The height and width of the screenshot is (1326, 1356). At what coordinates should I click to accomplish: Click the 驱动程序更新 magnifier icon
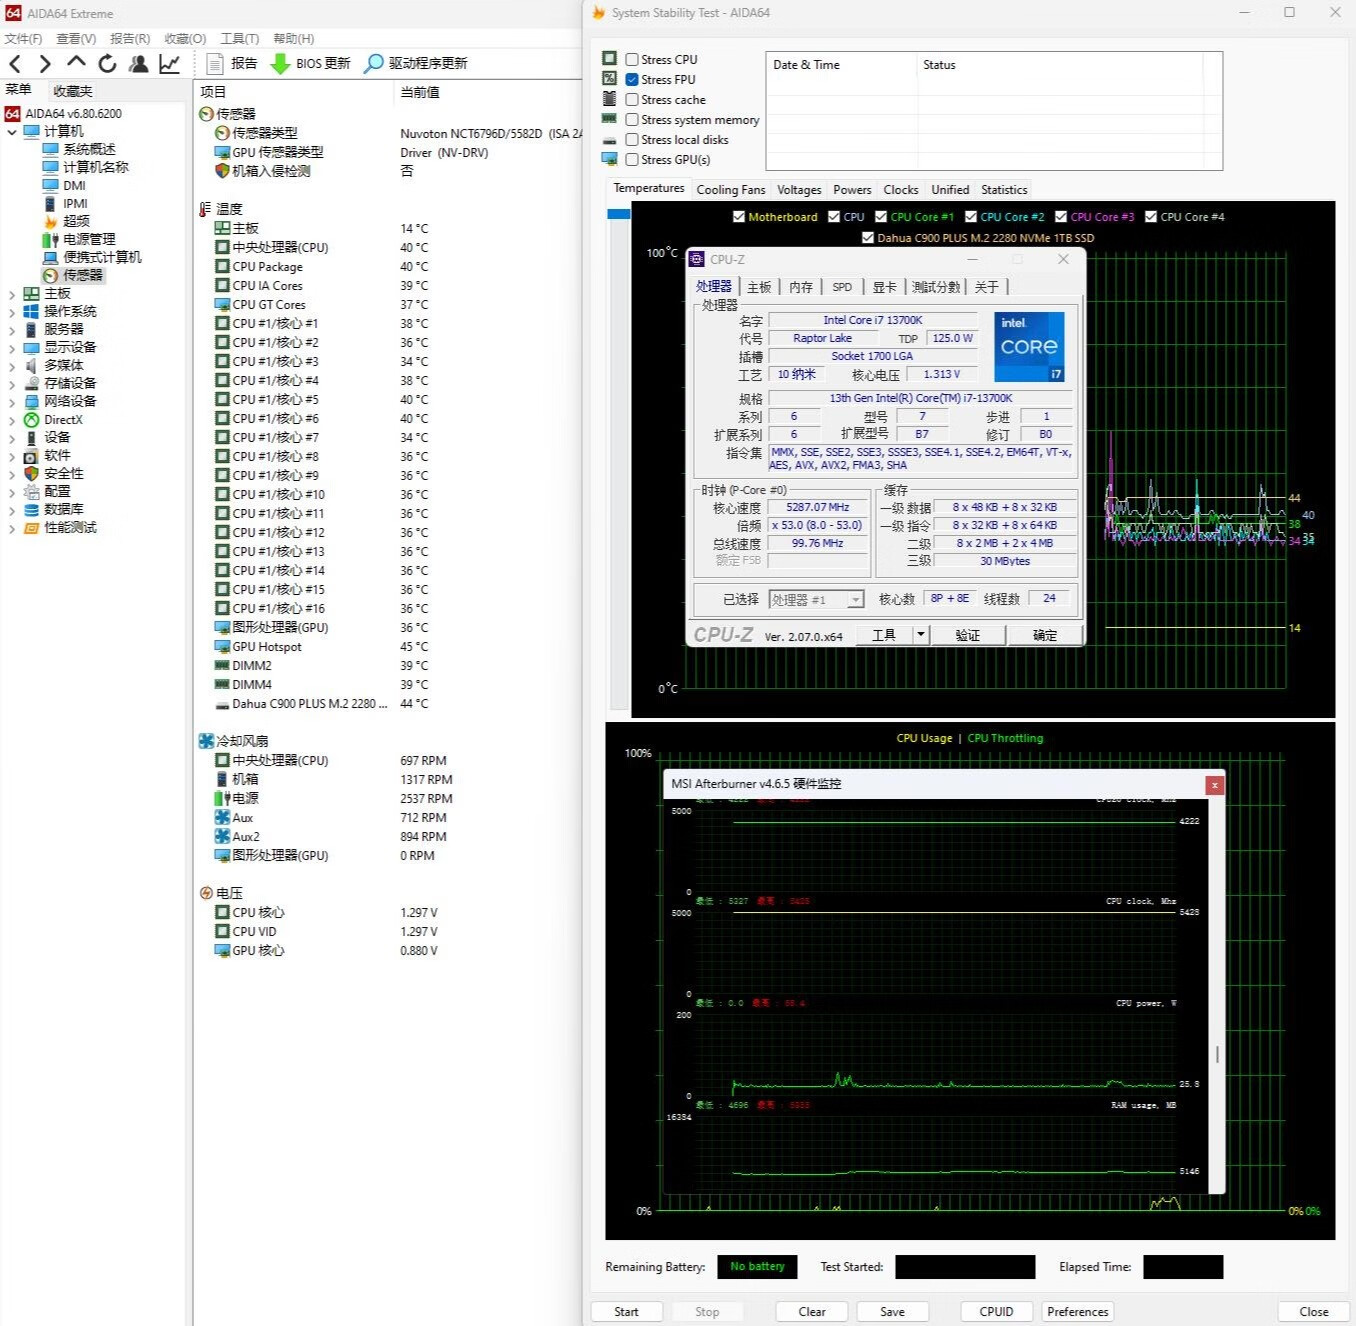pyautogui.click(x=373, y=63)
